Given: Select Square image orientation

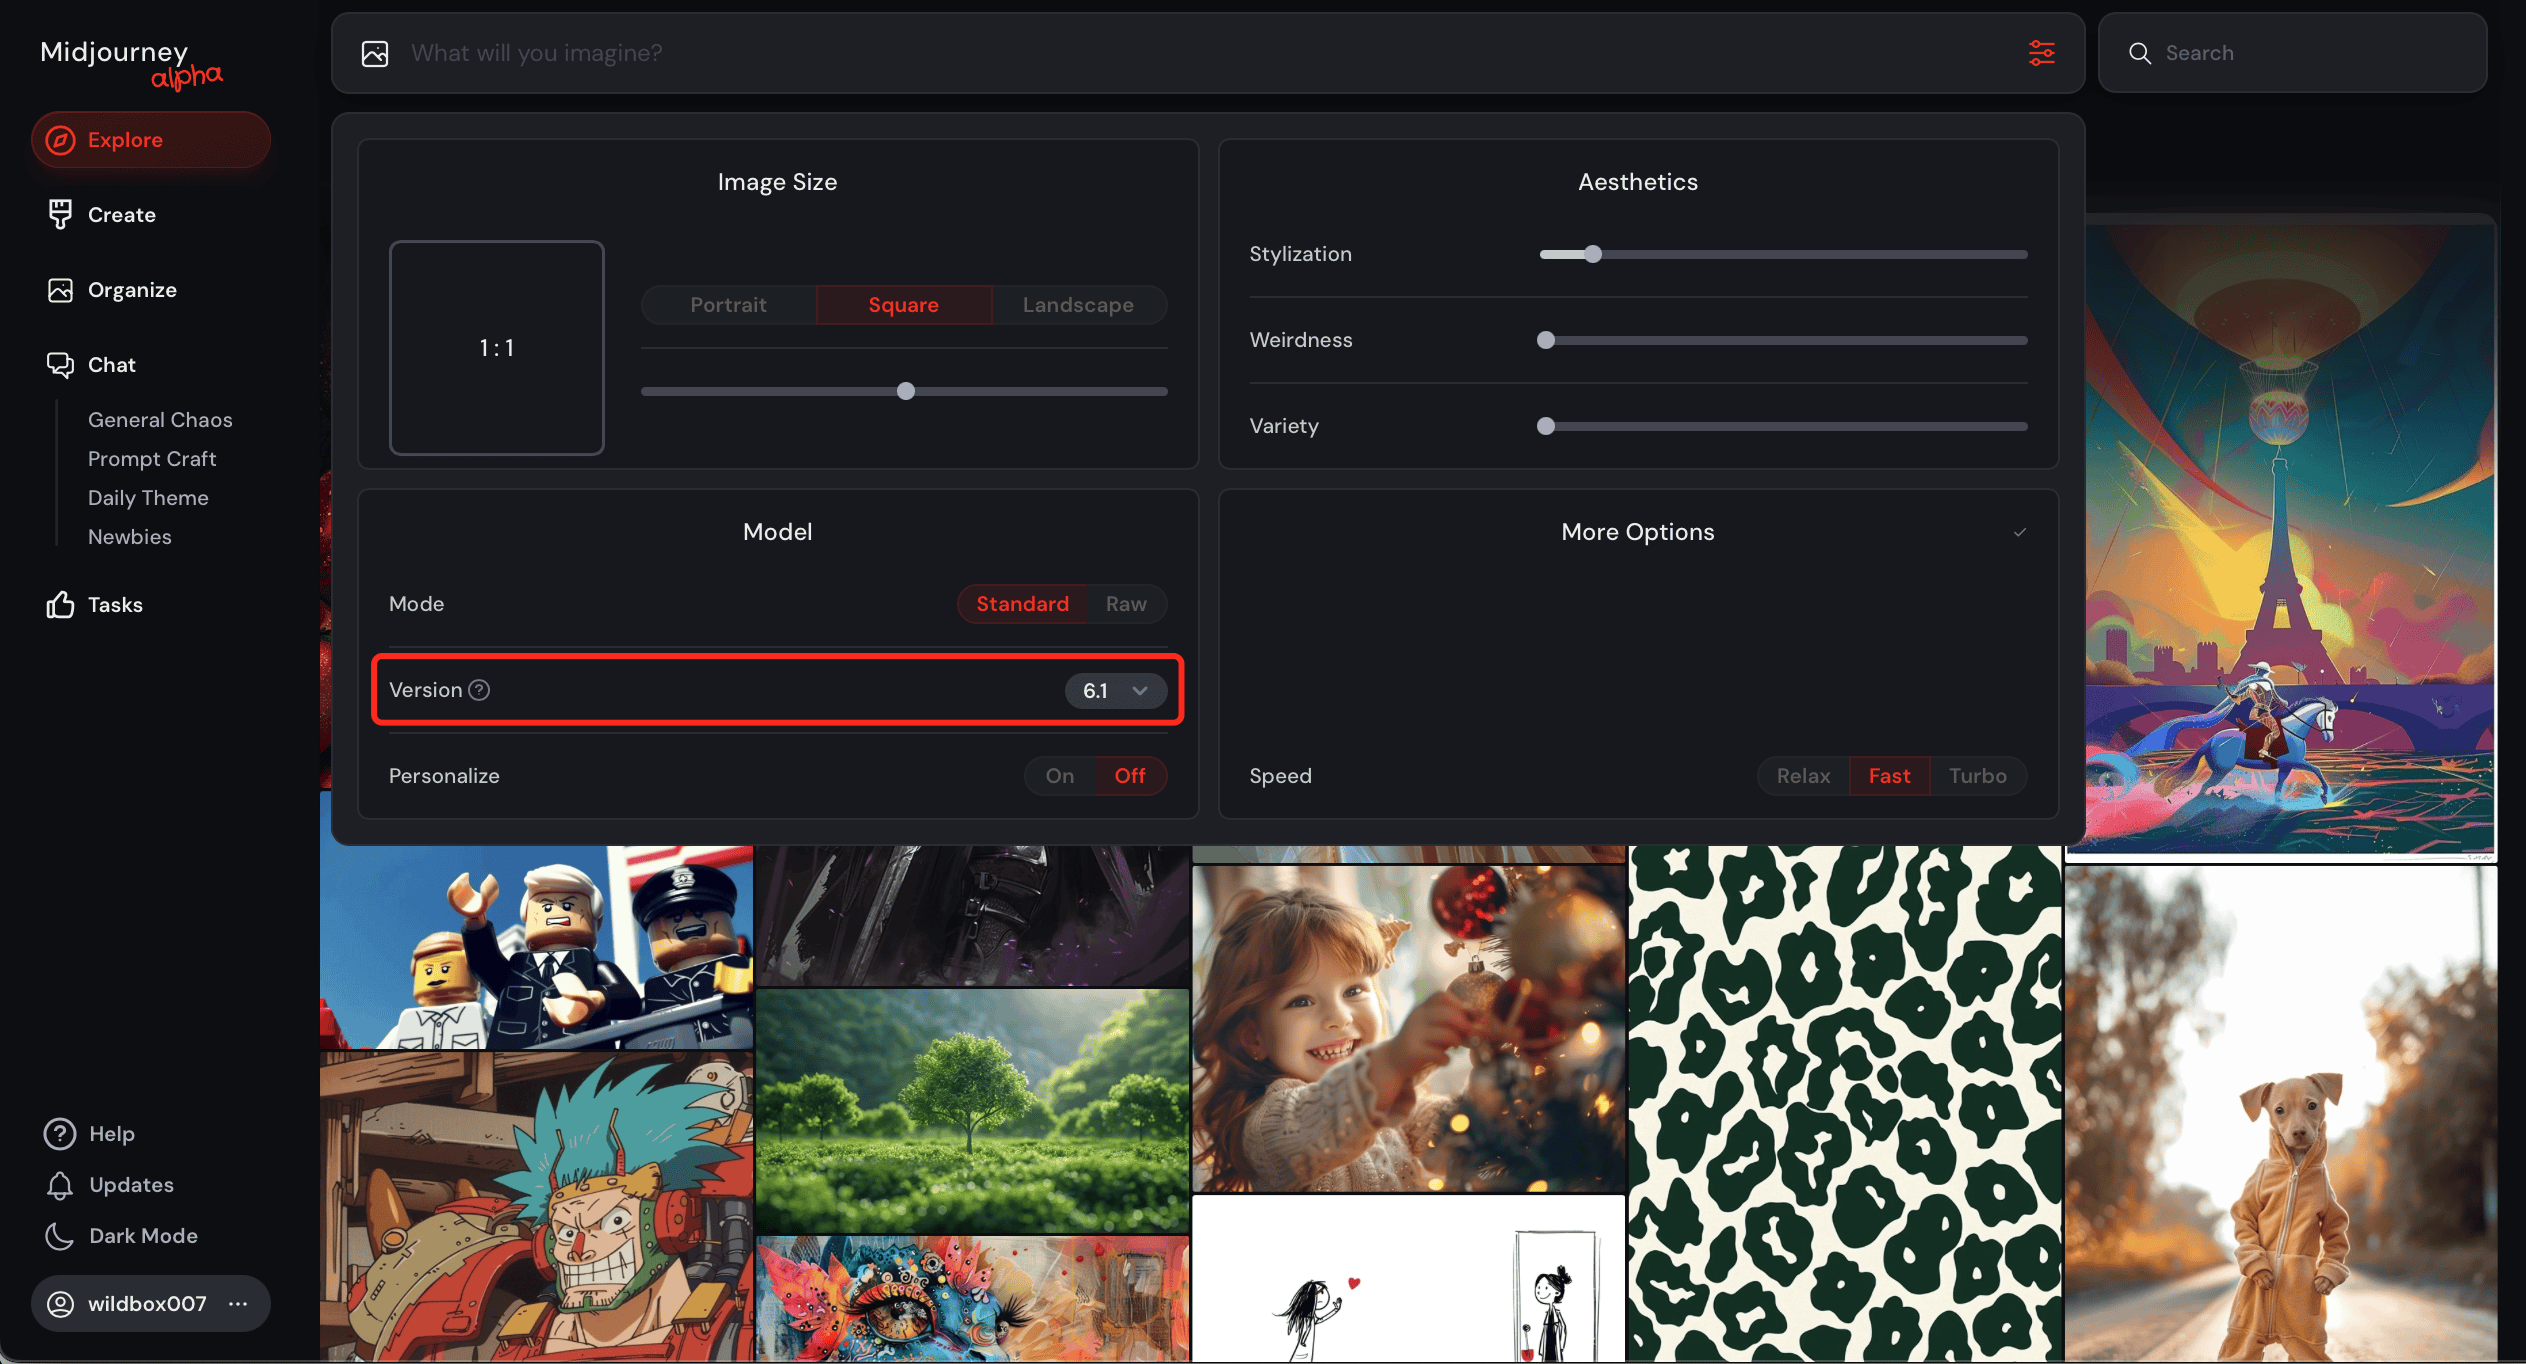Looking at the screenshot, I should (903, 305).
